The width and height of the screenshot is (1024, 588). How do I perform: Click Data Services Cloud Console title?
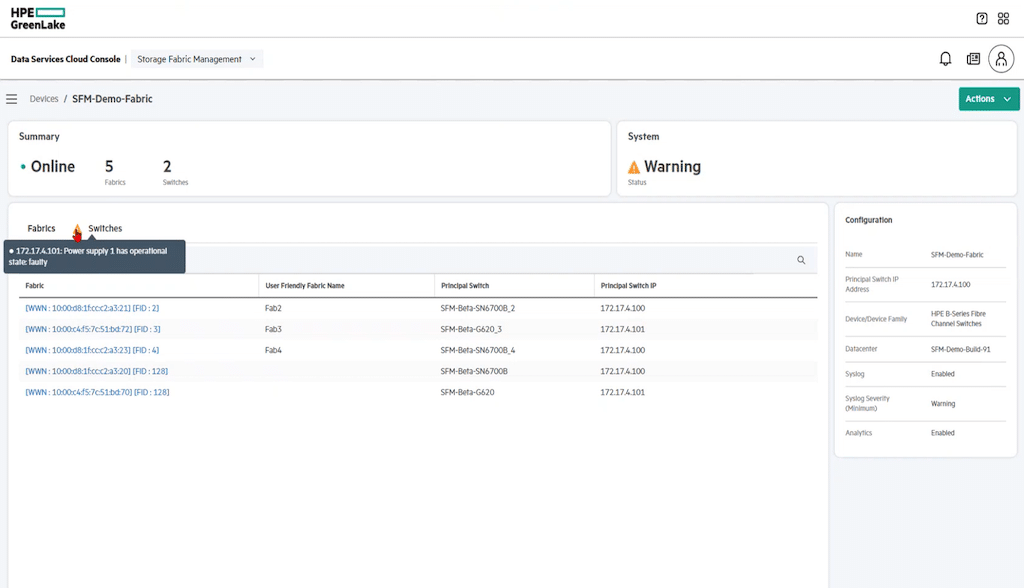click(65, 59)
